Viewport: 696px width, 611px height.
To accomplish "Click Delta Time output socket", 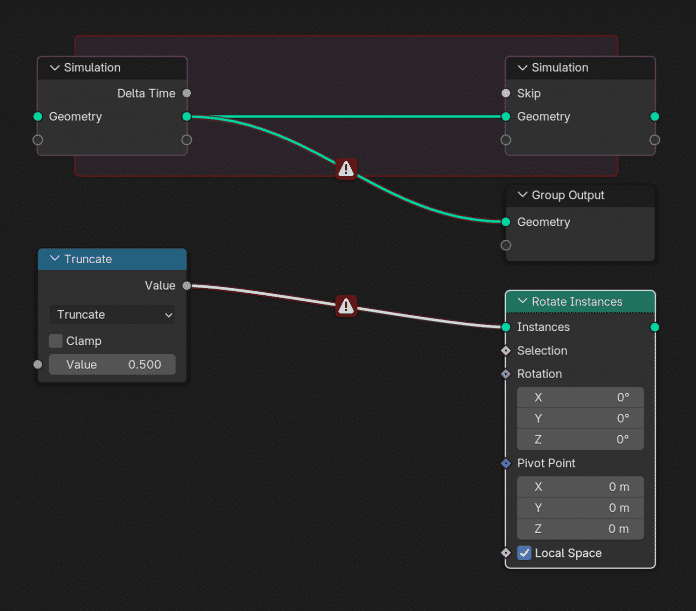I will click(187, 93).
